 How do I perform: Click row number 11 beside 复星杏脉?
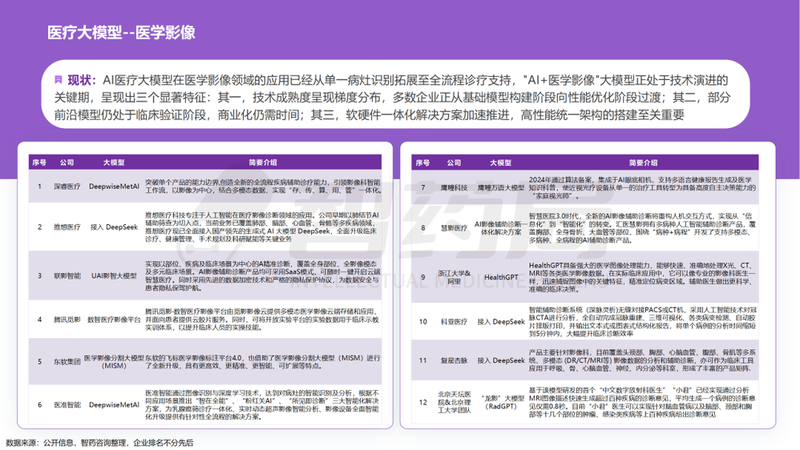click(422, 361)
